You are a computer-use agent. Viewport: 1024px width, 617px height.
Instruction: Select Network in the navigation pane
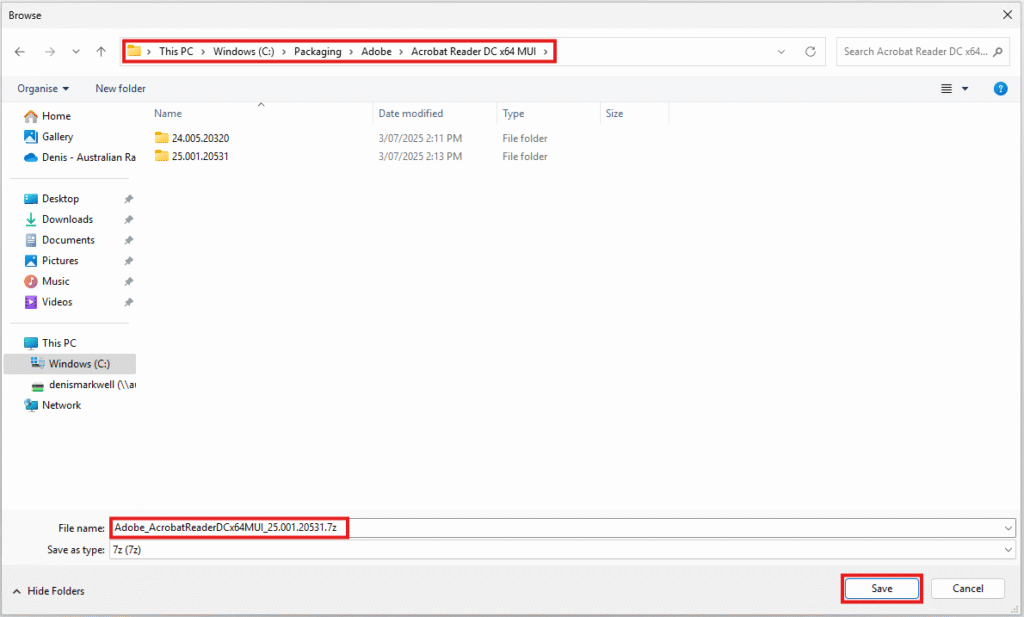pos(61,405)
